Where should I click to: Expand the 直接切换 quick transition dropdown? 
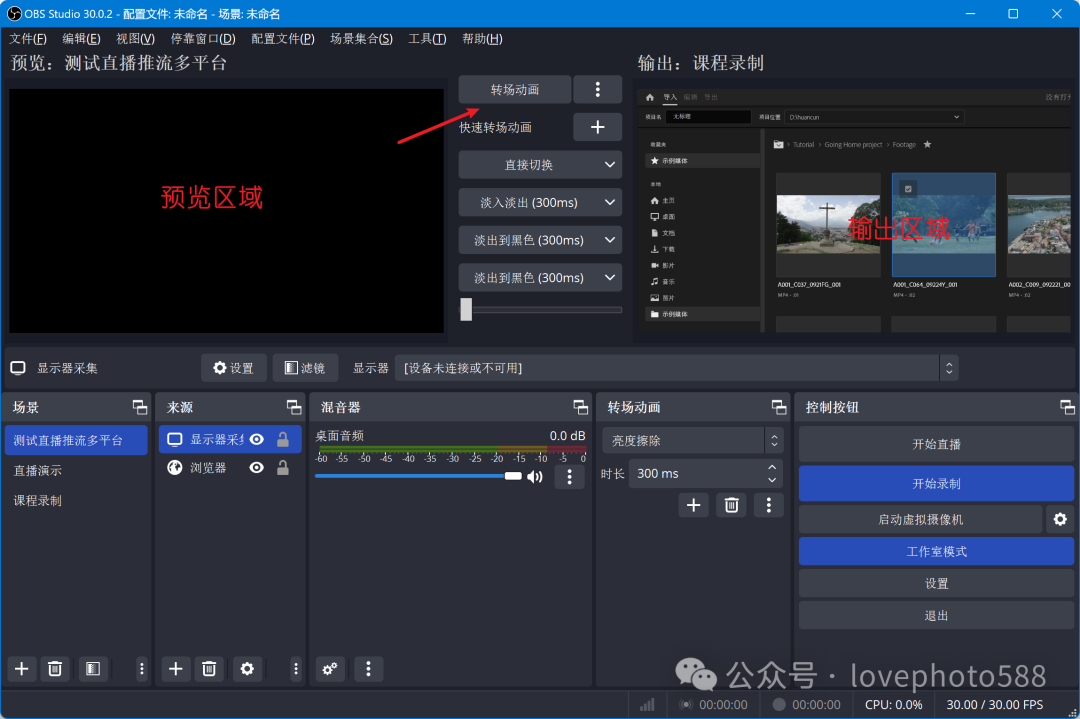coord(610,165)
